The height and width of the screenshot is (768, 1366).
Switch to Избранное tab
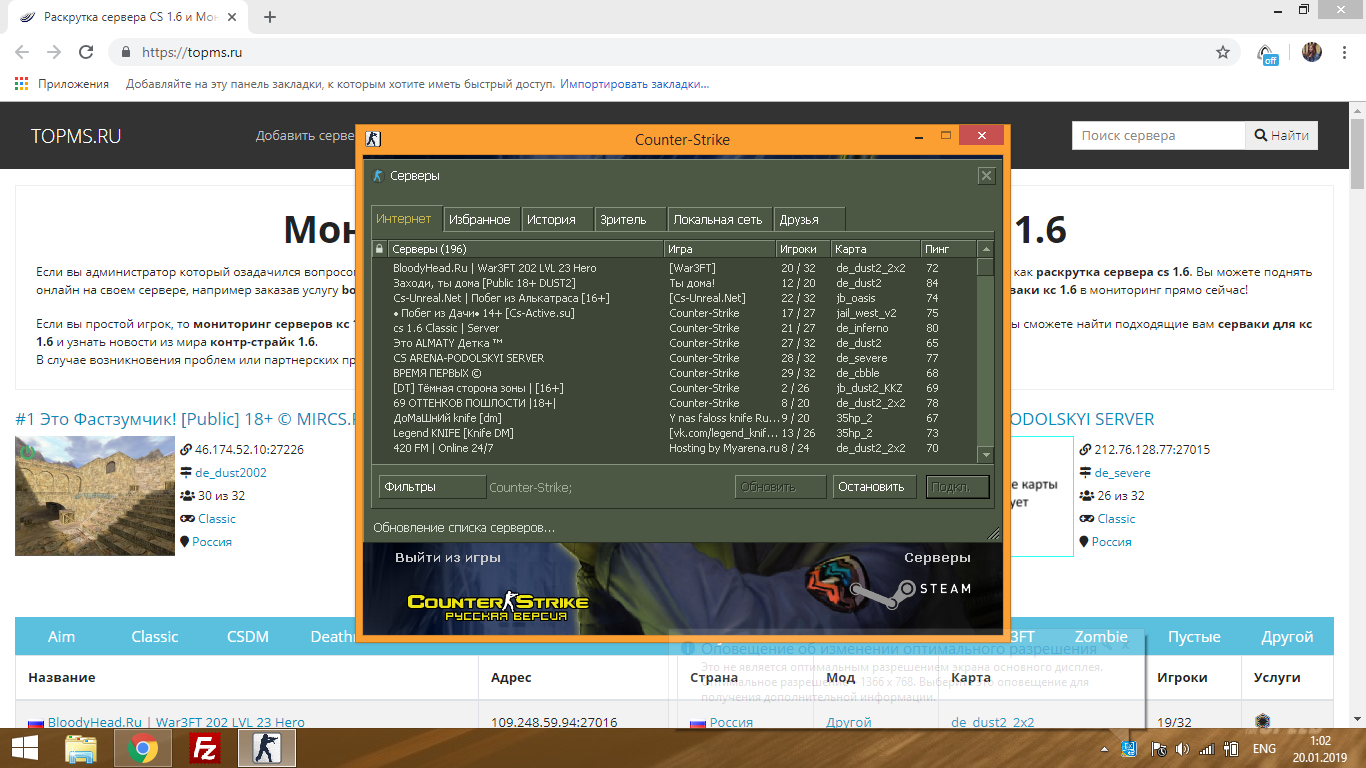[x=480, y=219]
